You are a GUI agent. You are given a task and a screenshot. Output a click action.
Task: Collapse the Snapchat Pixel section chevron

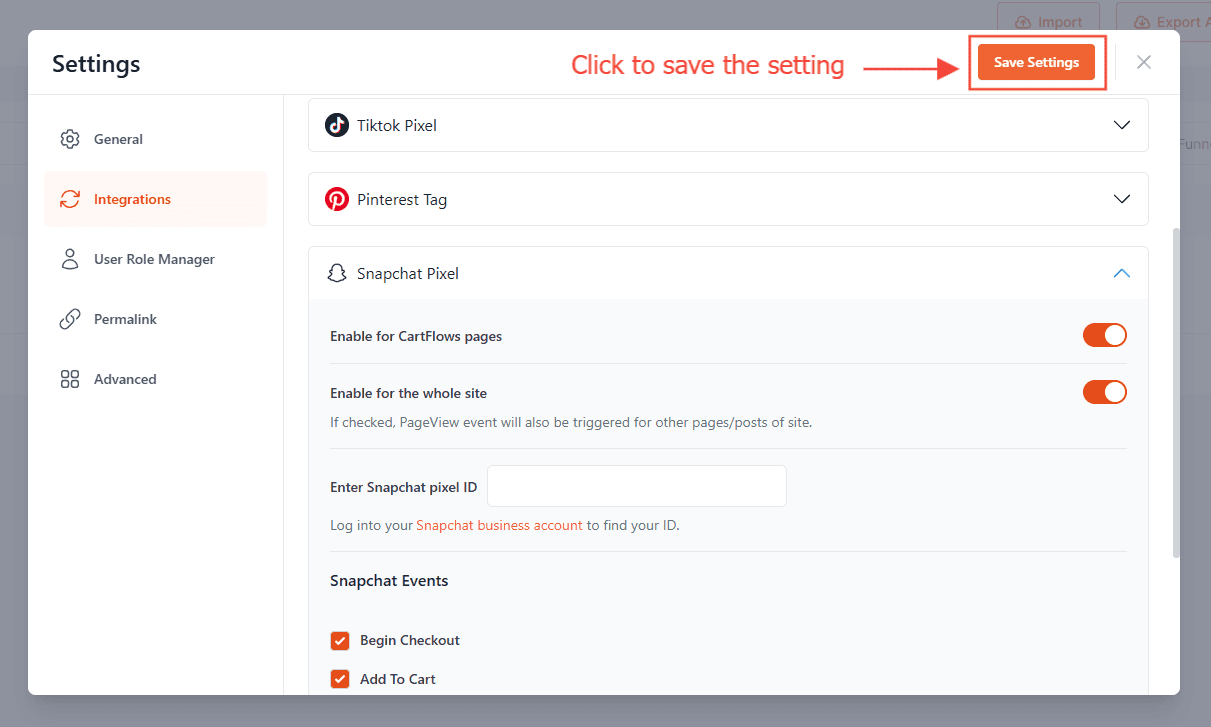tap(1122, 273)
